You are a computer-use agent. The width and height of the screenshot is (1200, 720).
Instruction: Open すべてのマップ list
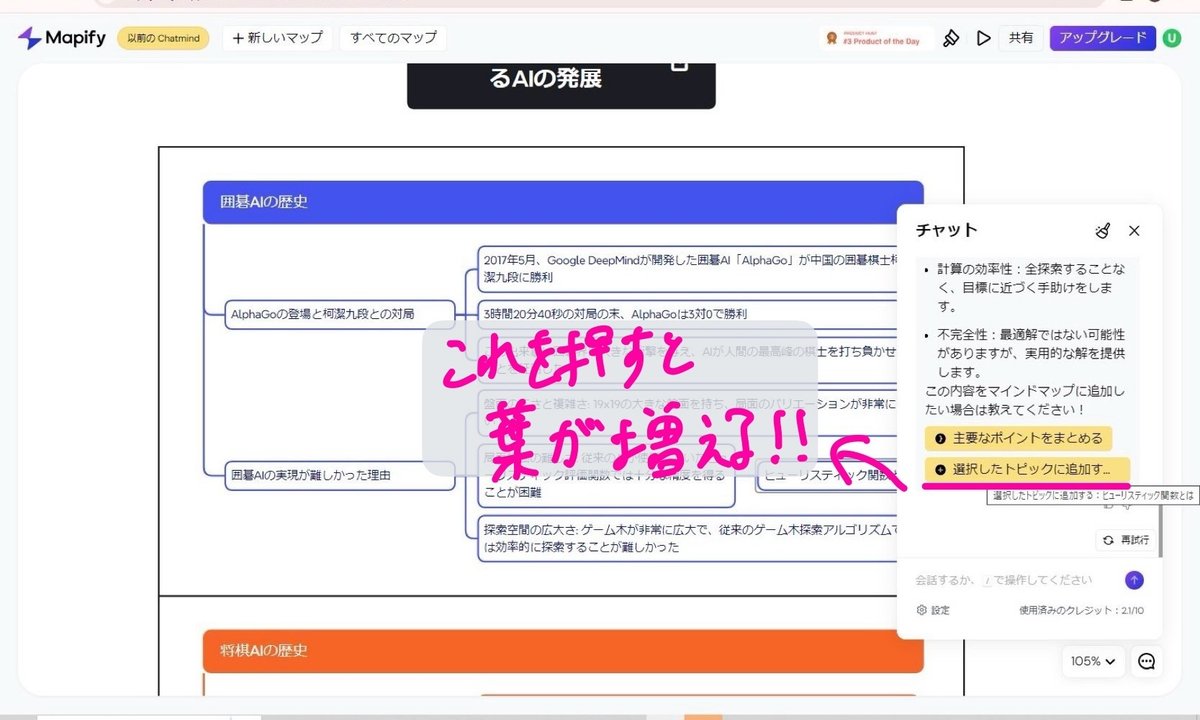(393, 38)
